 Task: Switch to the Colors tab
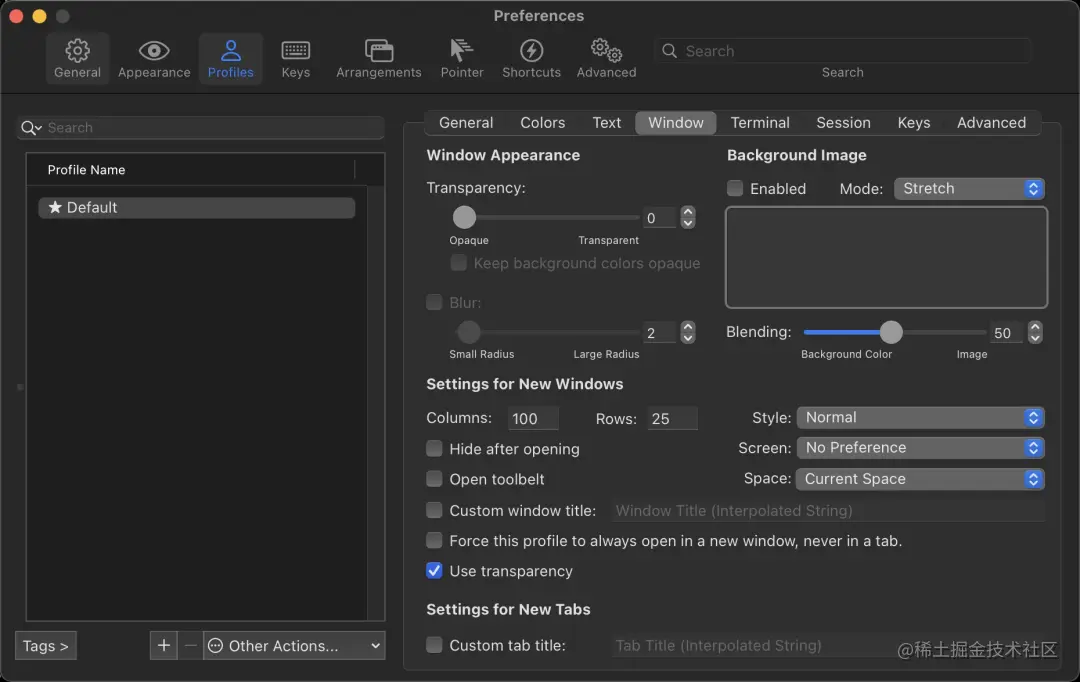[542, 123]
